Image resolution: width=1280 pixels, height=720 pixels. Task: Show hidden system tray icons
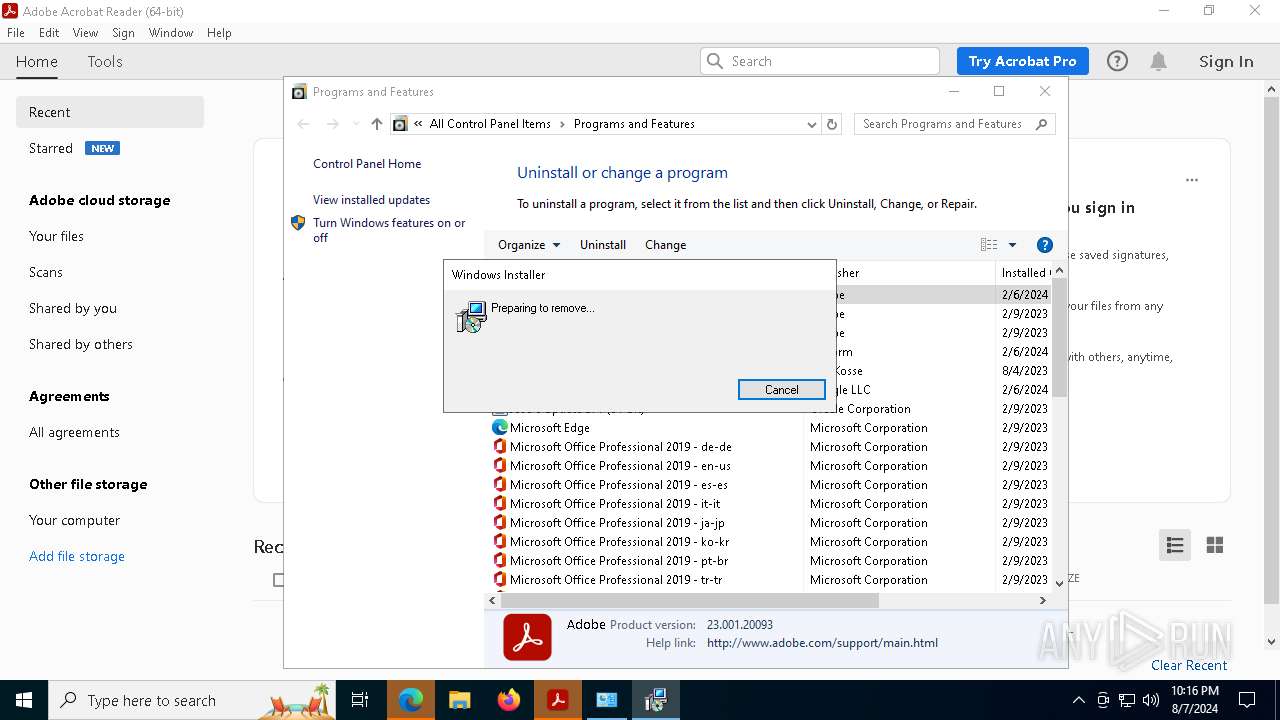(x=1078, y=700)
